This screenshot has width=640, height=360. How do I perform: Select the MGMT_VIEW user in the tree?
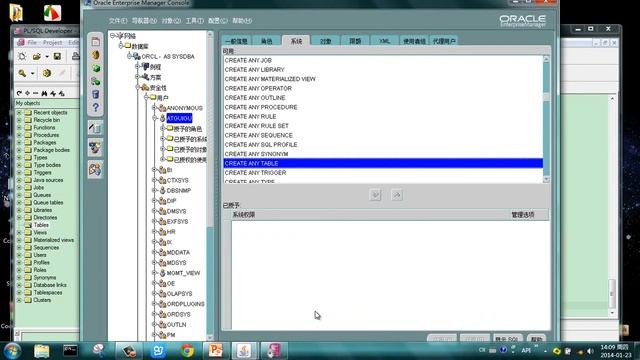click(183, 273)
